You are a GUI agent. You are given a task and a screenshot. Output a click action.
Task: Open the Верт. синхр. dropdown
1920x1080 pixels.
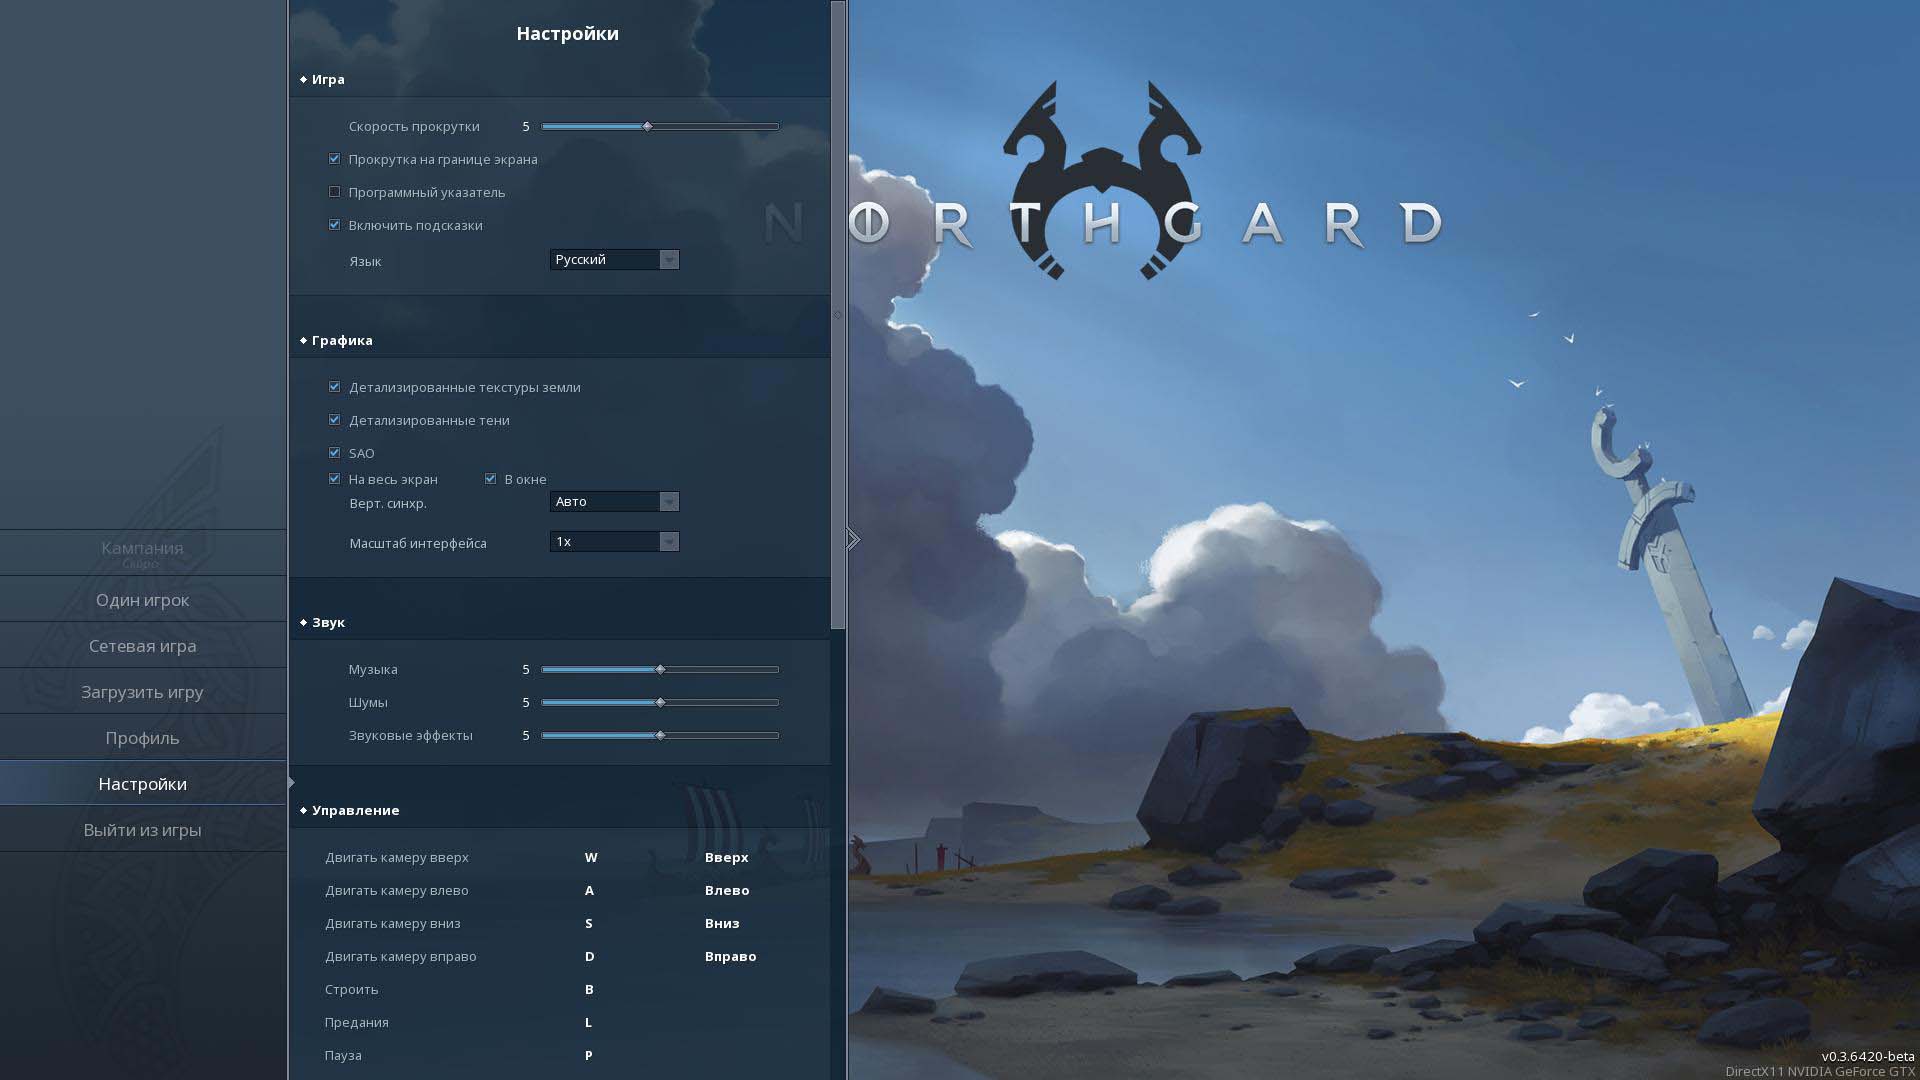click(614, 502)
